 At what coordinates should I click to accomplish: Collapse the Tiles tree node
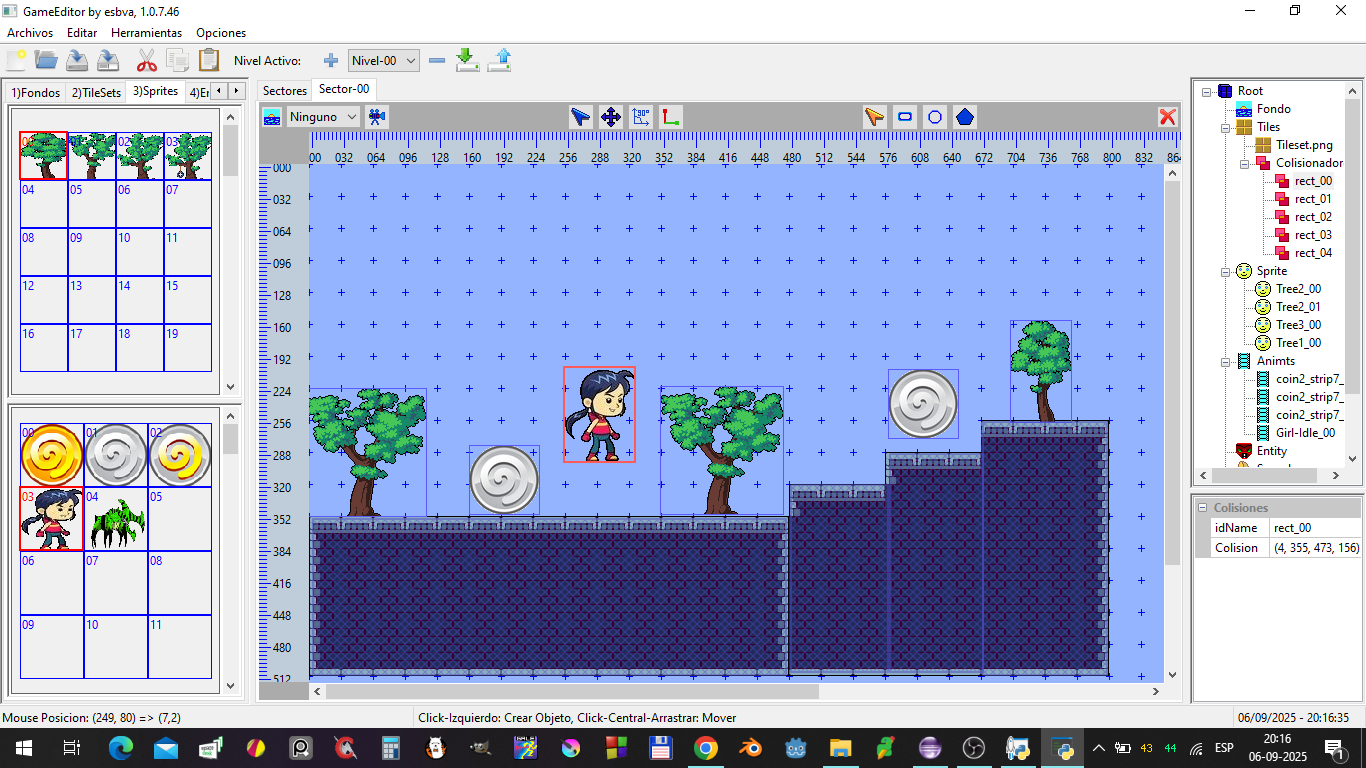(1226, 127)
